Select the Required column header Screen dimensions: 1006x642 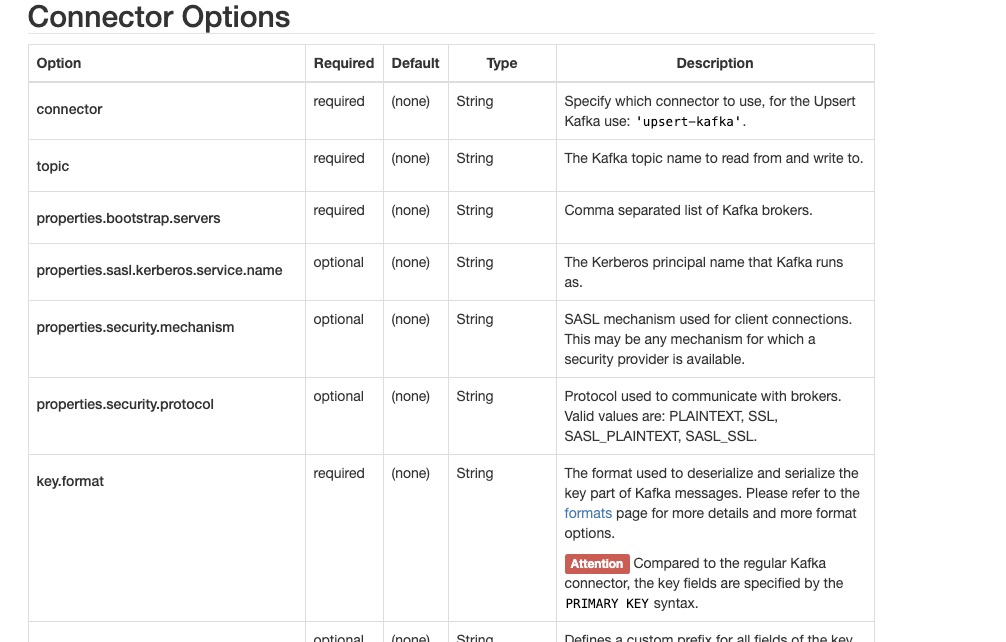[x=343, y=63]
